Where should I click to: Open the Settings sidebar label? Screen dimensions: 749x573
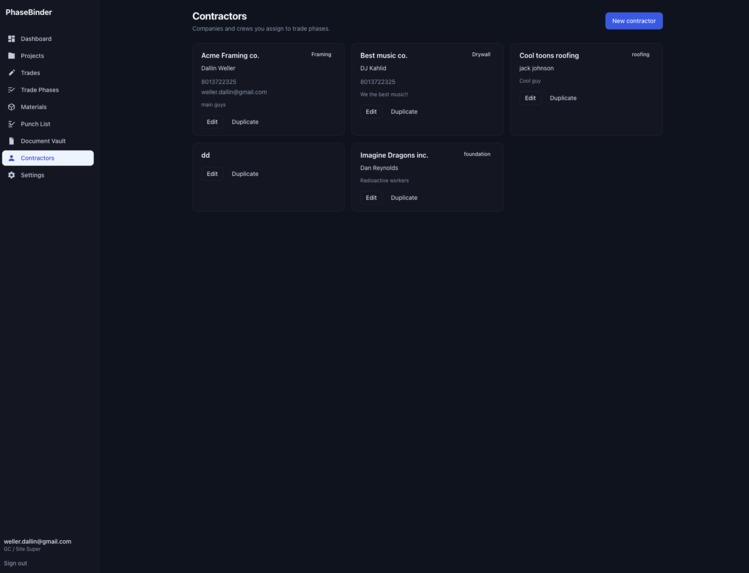coord(32,175)
